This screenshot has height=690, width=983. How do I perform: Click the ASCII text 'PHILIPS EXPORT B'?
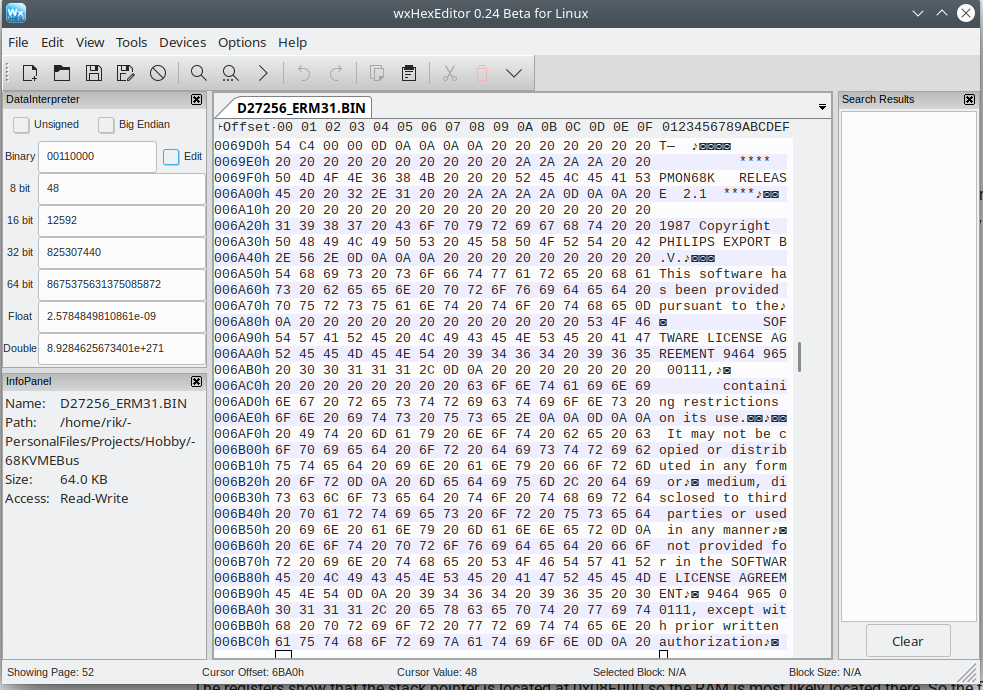[x=723, y=242]
